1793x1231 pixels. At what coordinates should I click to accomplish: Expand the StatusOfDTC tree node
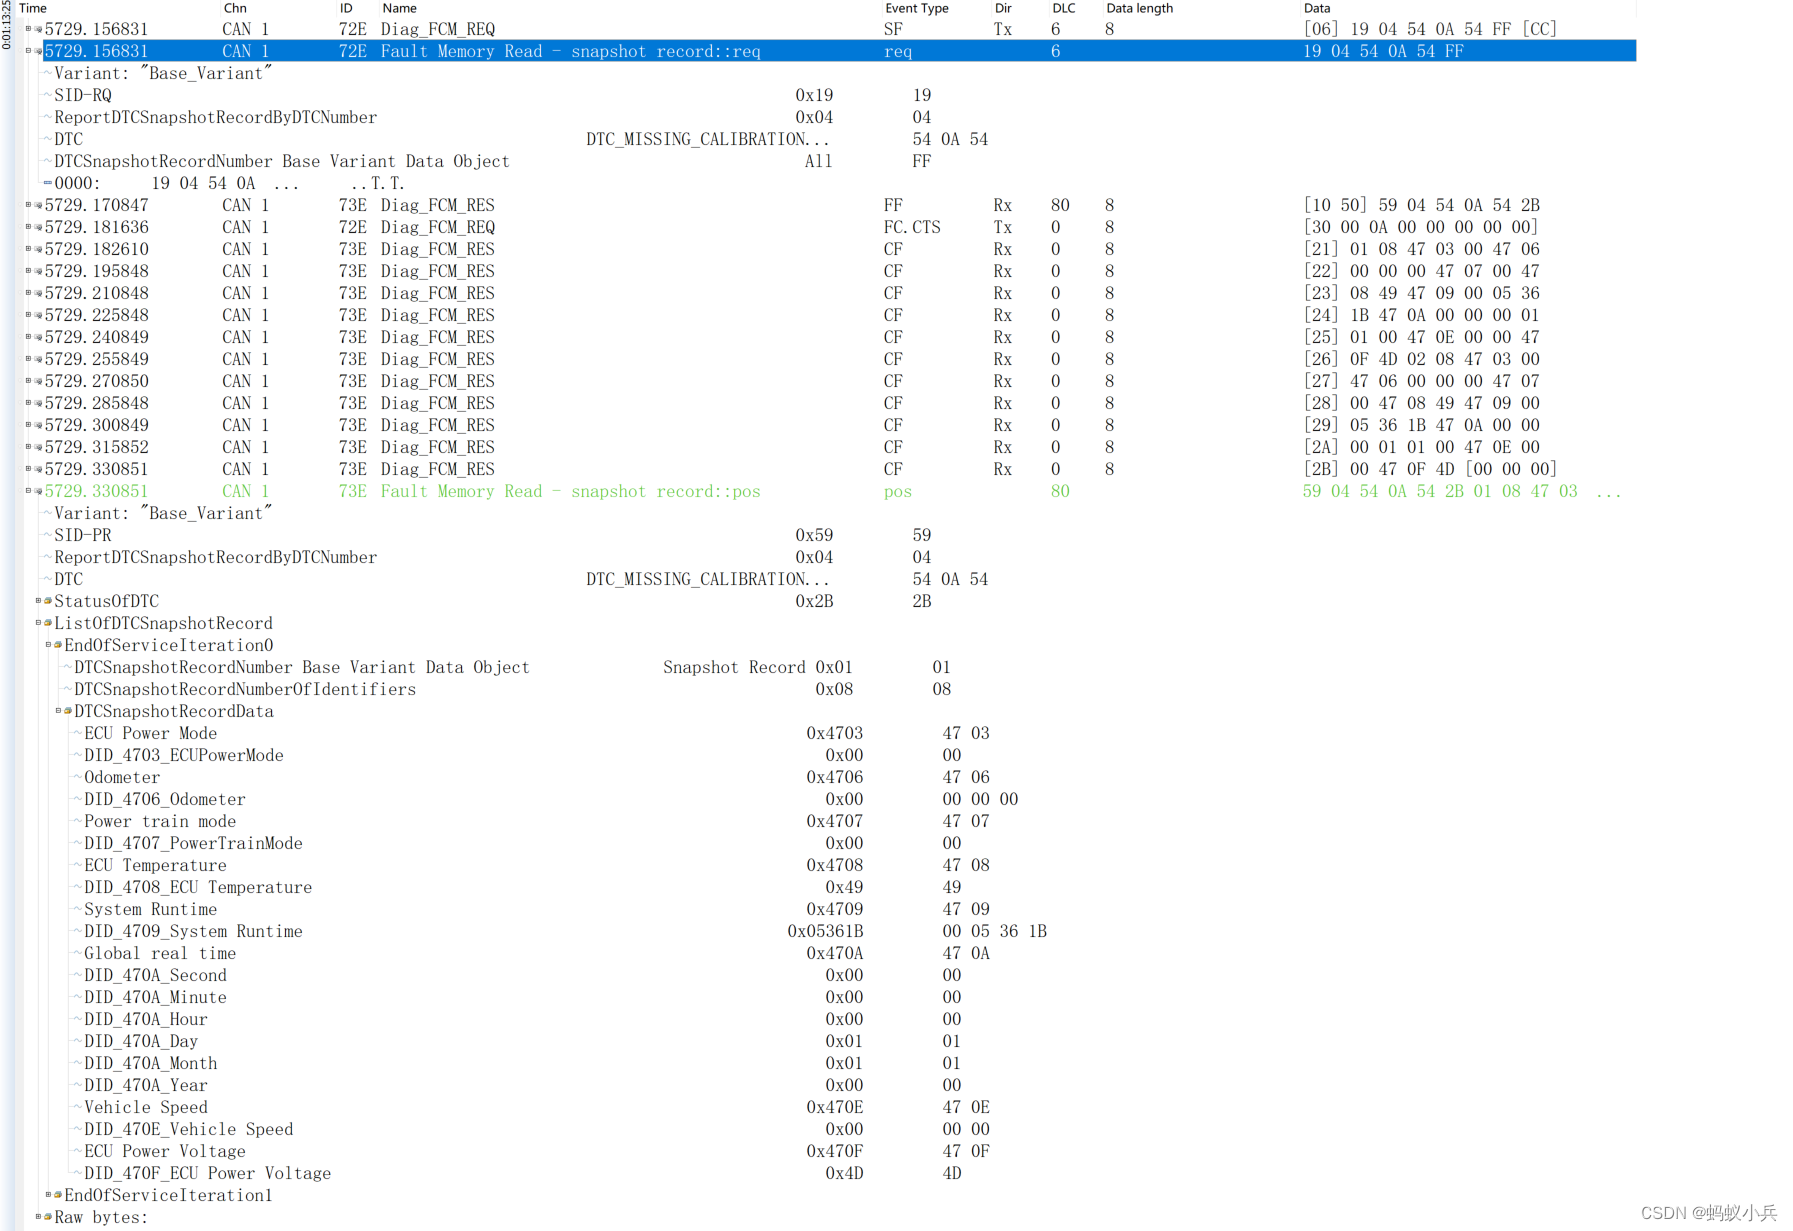point(38,601)
